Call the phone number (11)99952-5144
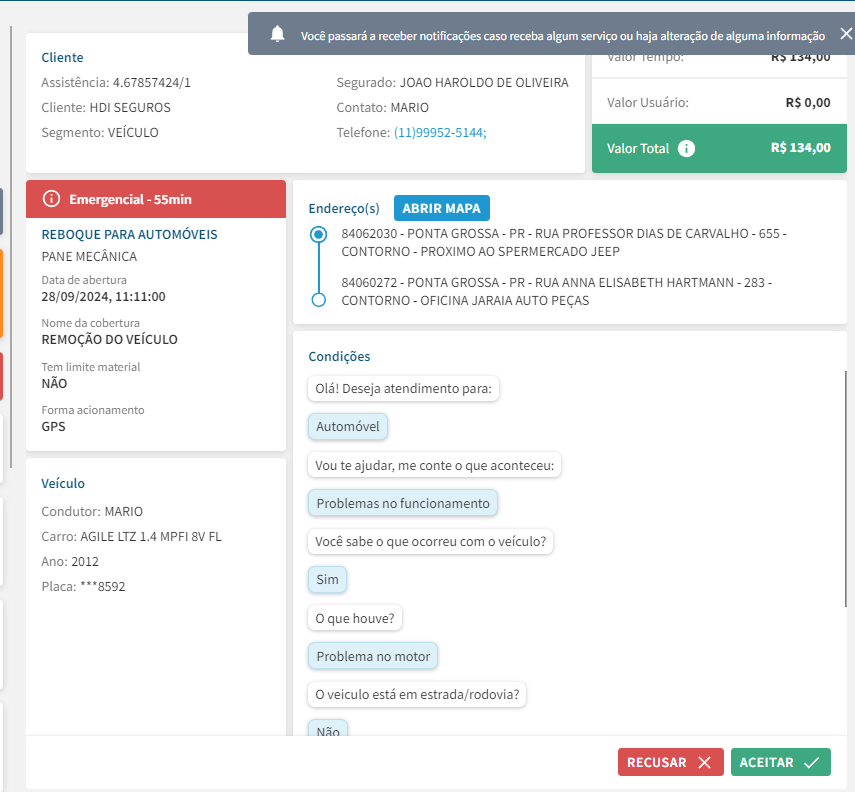 point(440,132)
